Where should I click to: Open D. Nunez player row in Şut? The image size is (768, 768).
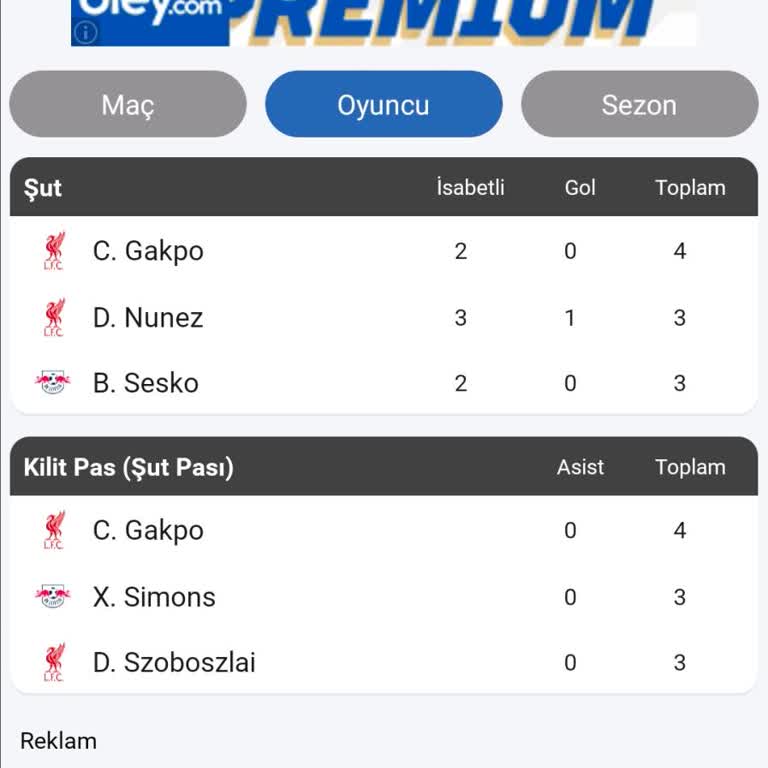coord(148,318)
